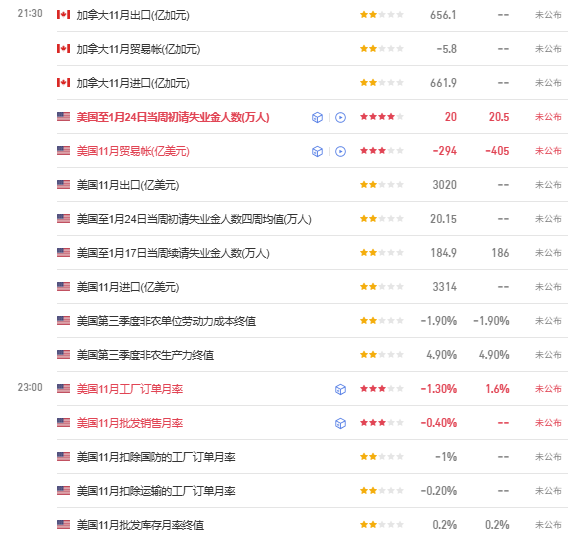The width and height of the screenshot is (568, 539).
Task: Click the star rating for 美国11月工厂订单月率
Action: pyautogui.click(x=381, y=389)
